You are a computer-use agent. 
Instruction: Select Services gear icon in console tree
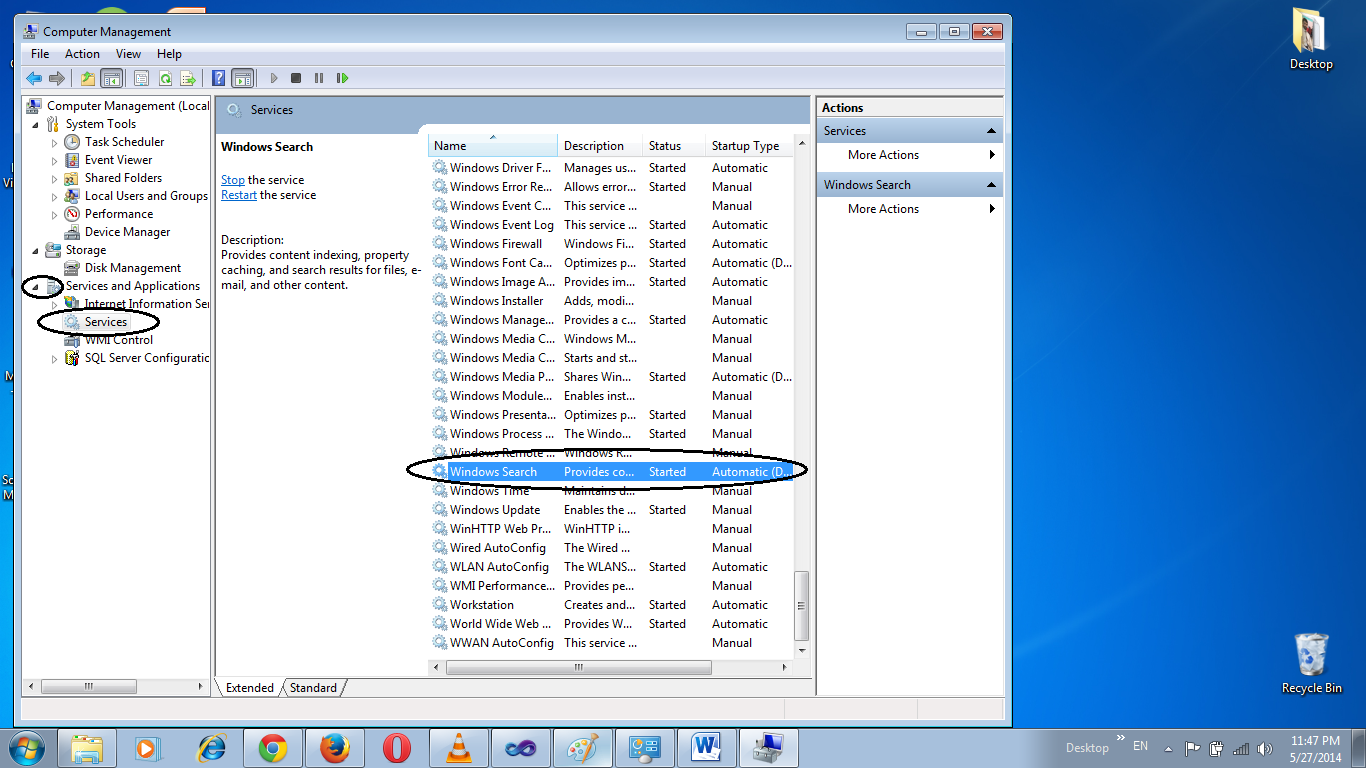pyautogui.click(x=72, y=322)
